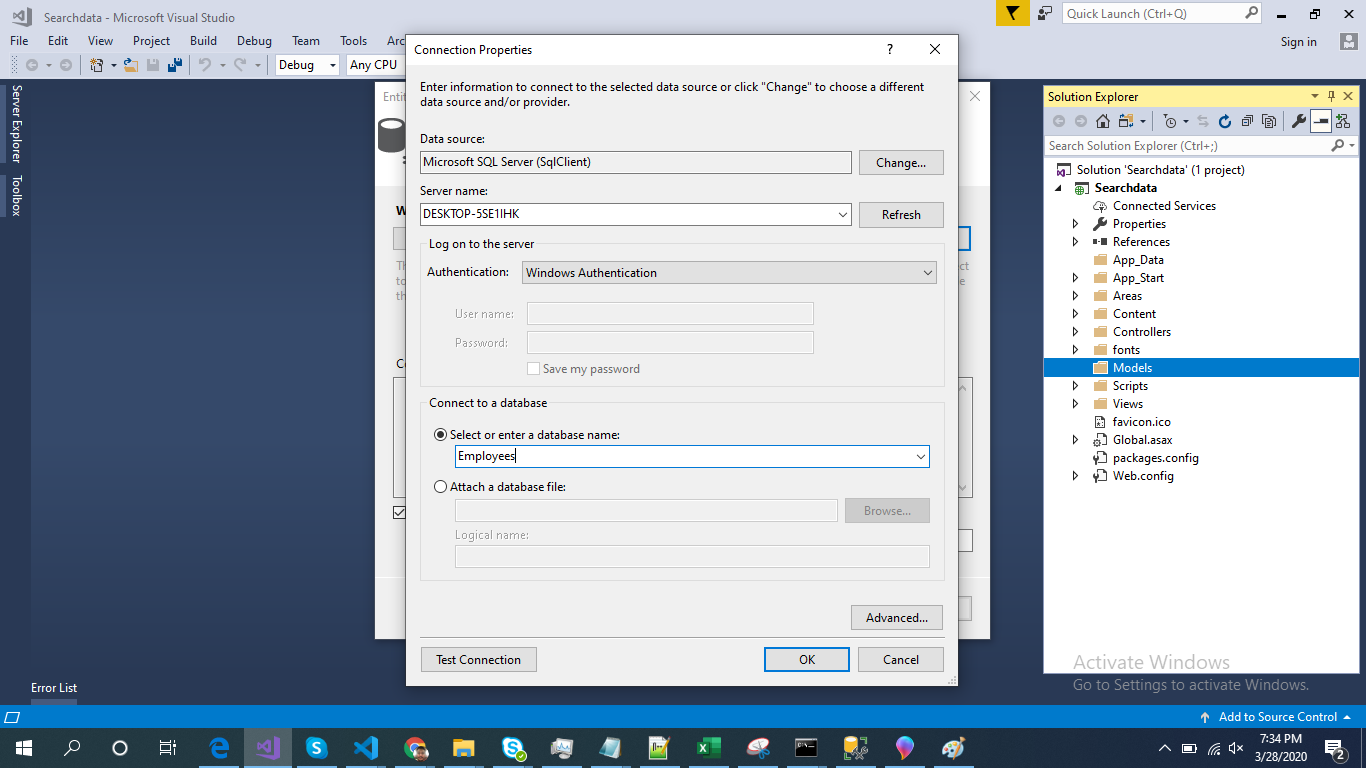Click the Open File folder toolbar icon
1366x768 pixels.
tap(130, 65)
